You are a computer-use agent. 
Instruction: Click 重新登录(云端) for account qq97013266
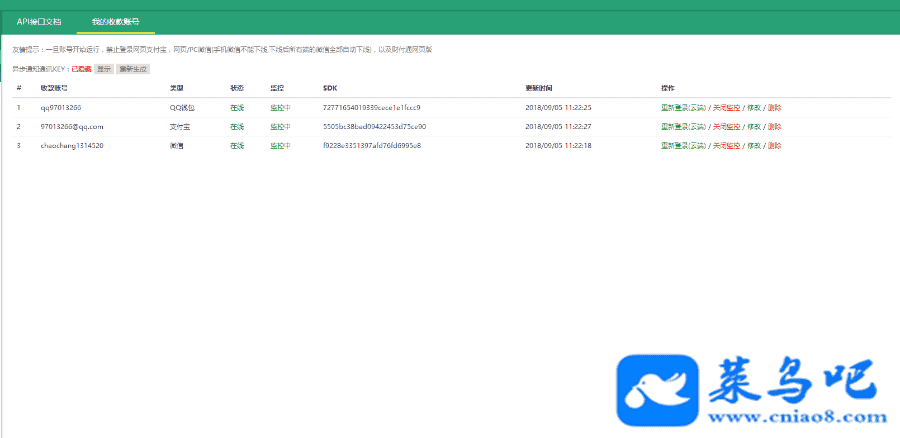point(683,108)
